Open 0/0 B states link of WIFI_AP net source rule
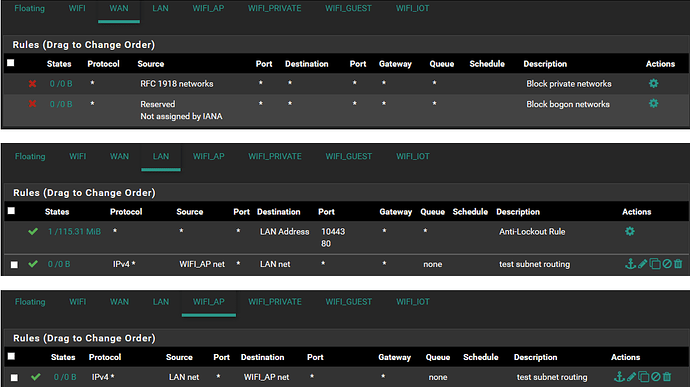Viewport: 690px width, 387px height. pyautogui.click(x=59, y=264)
